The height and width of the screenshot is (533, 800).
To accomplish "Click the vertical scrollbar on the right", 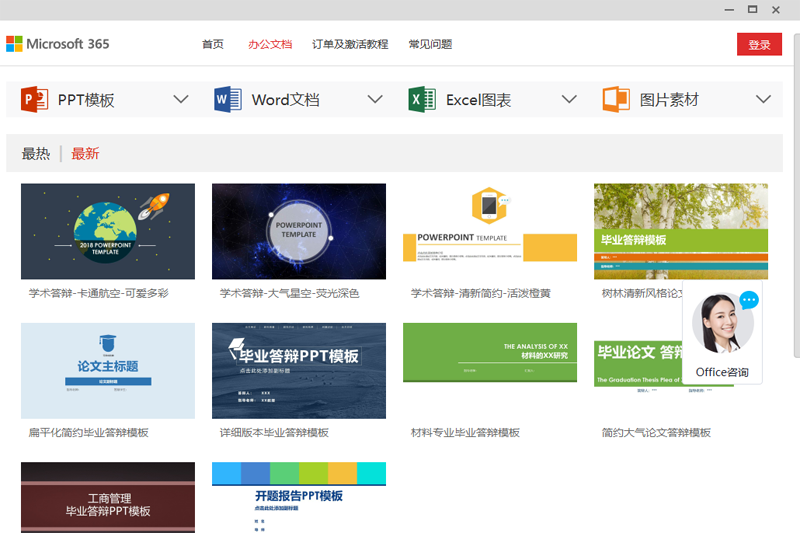I will pos(795,200).
